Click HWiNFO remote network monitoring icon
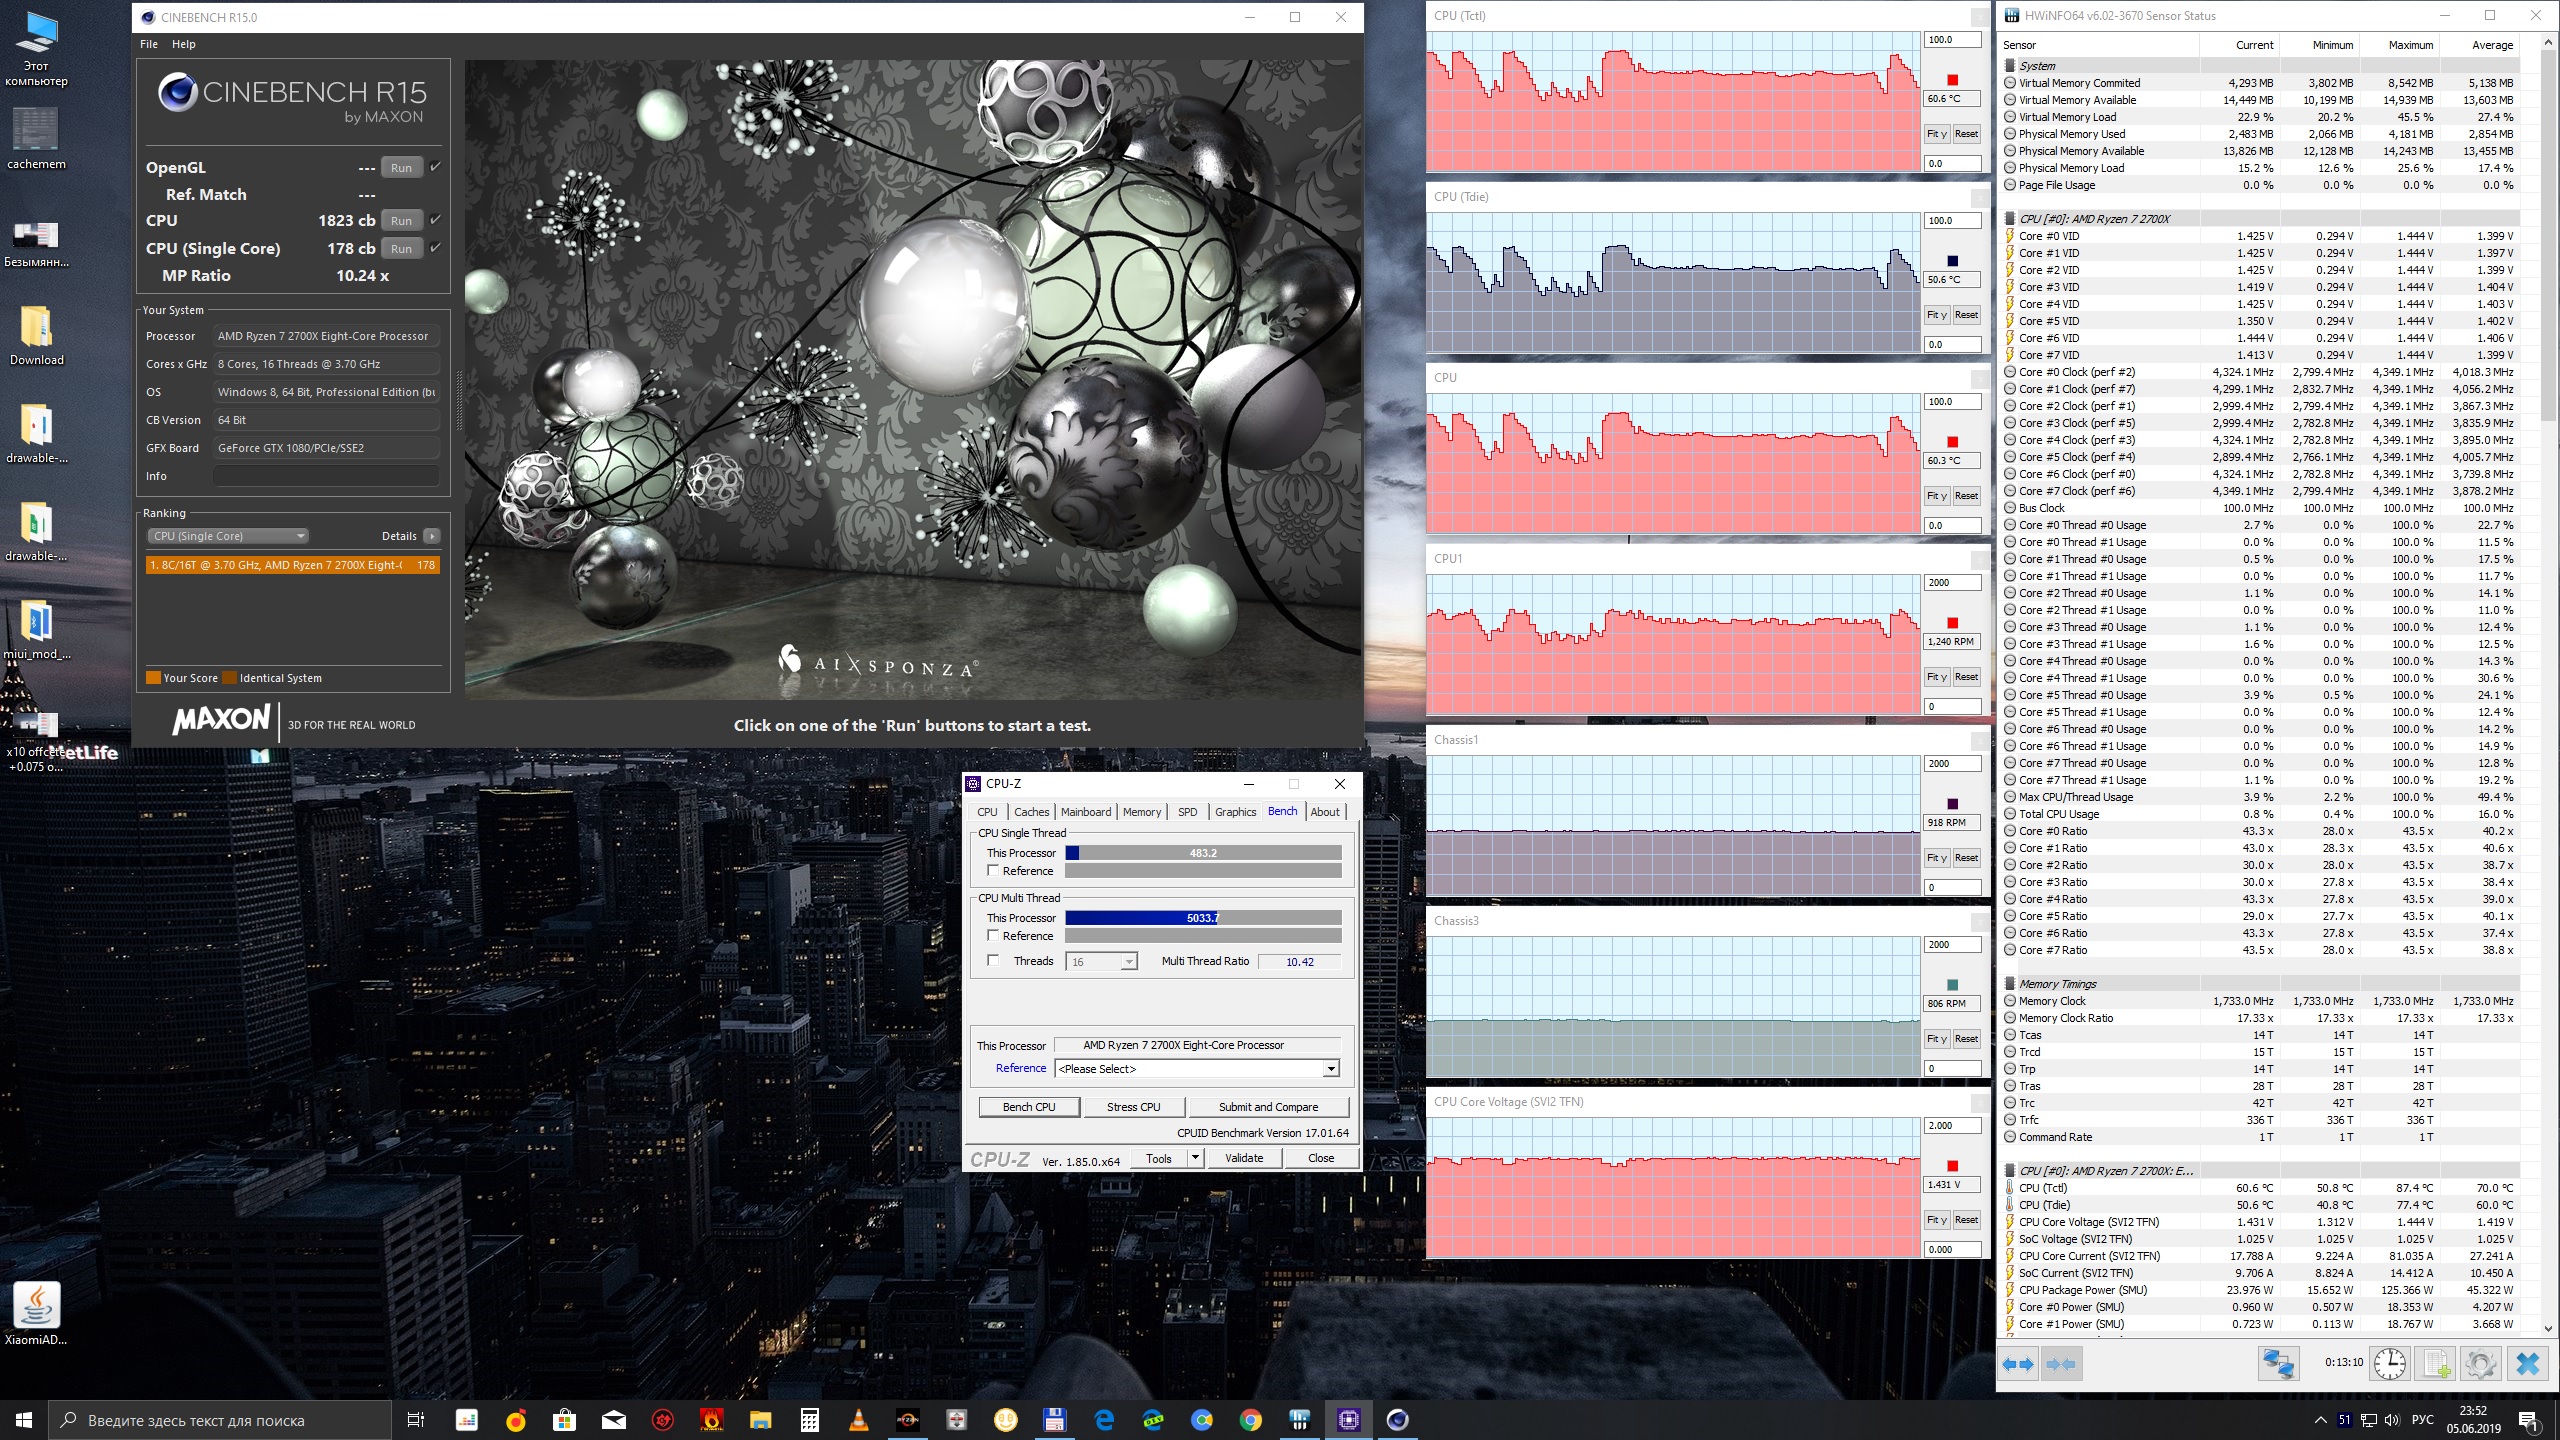This screenshot has height=1440, width=2560. (x=2278, y=1364)
